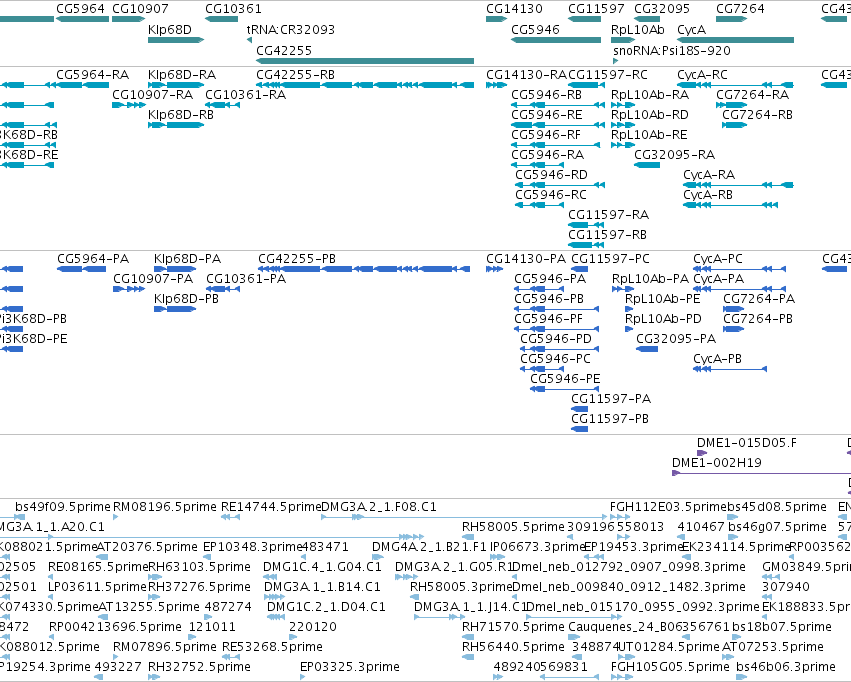Select the CG7264-RB transcript label
The width and height of the screenshot is (851, 682).
tap(757, 115)
